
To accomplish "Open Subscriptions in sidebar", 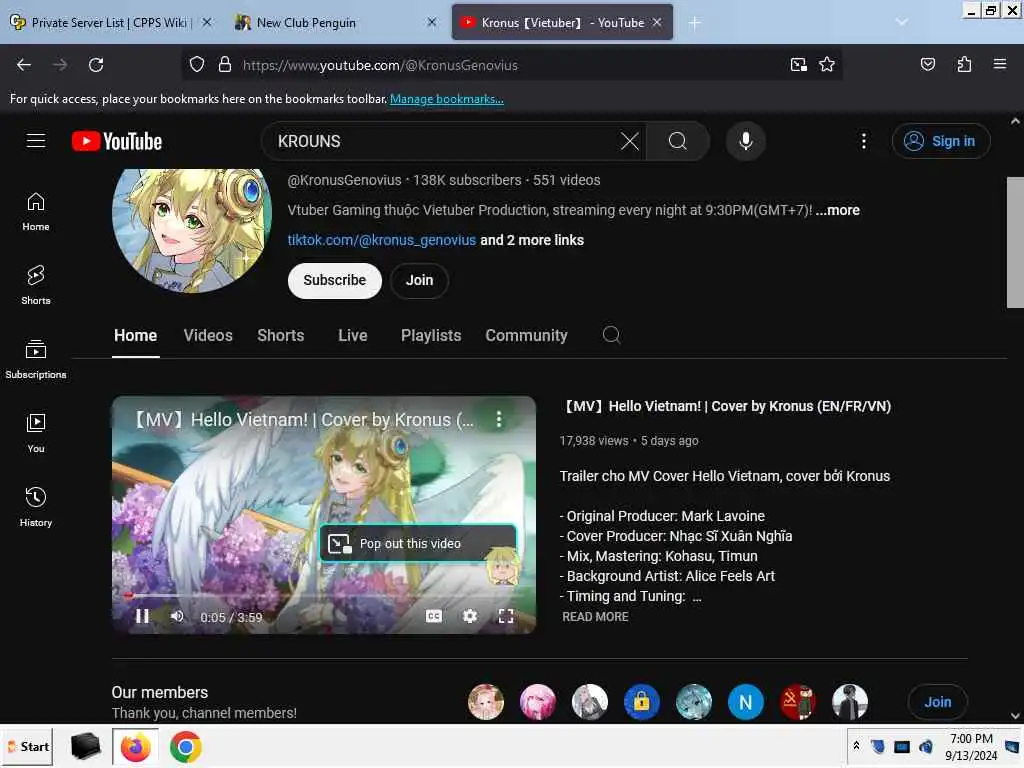I will click(36, 359).
